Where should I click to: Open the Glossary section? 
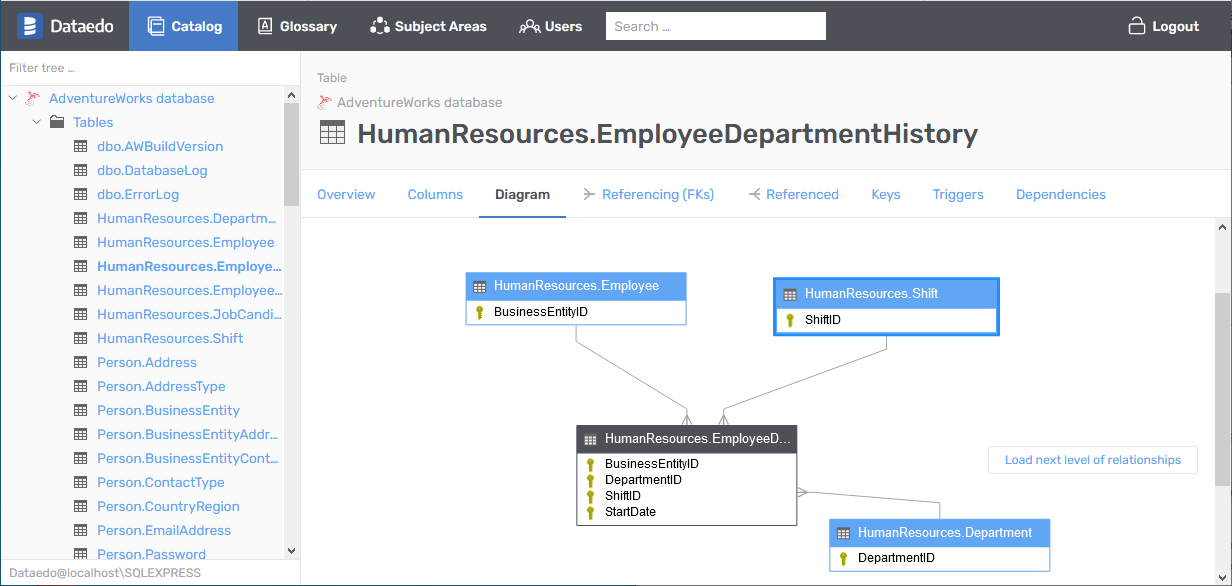point(297,26)
